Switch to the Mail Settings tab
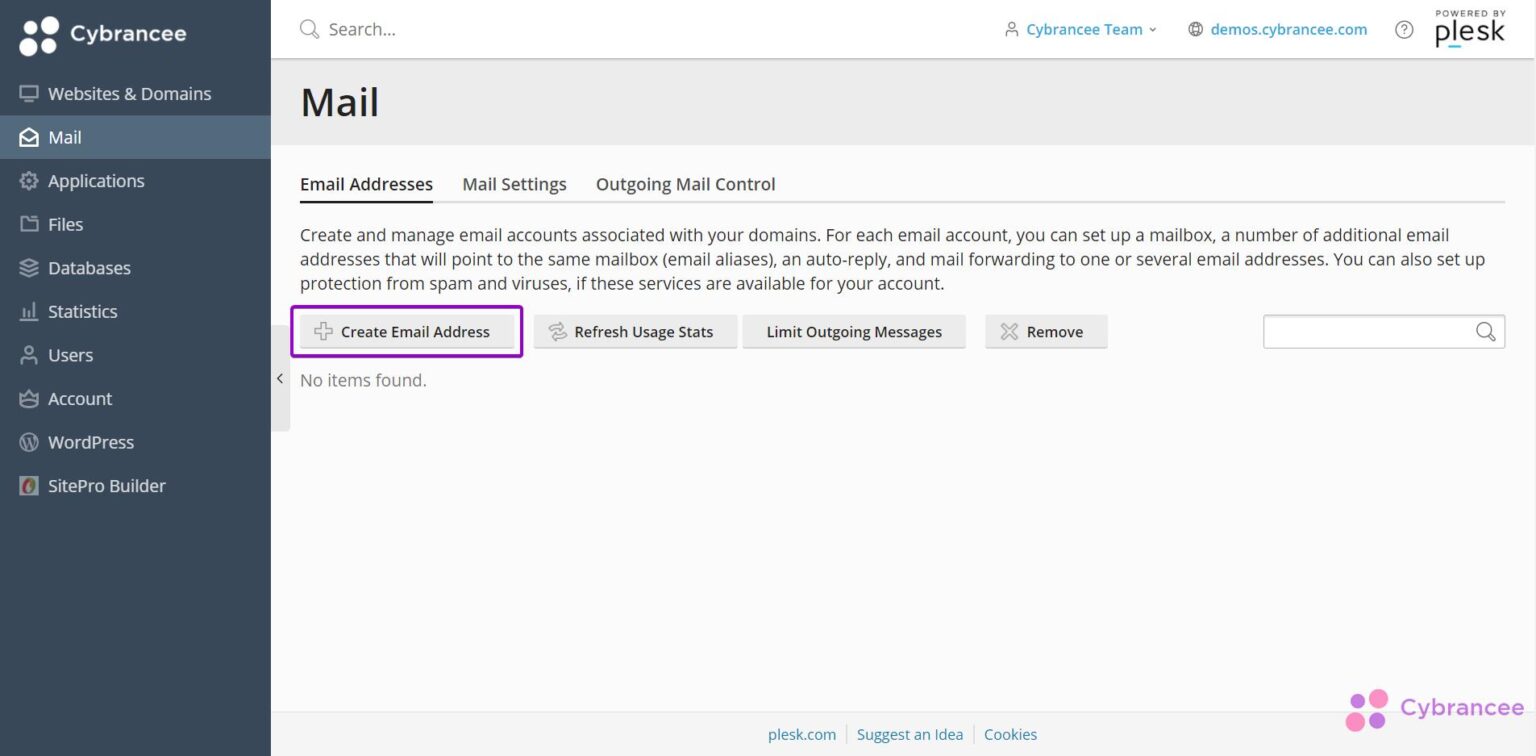 coord(514,185)
